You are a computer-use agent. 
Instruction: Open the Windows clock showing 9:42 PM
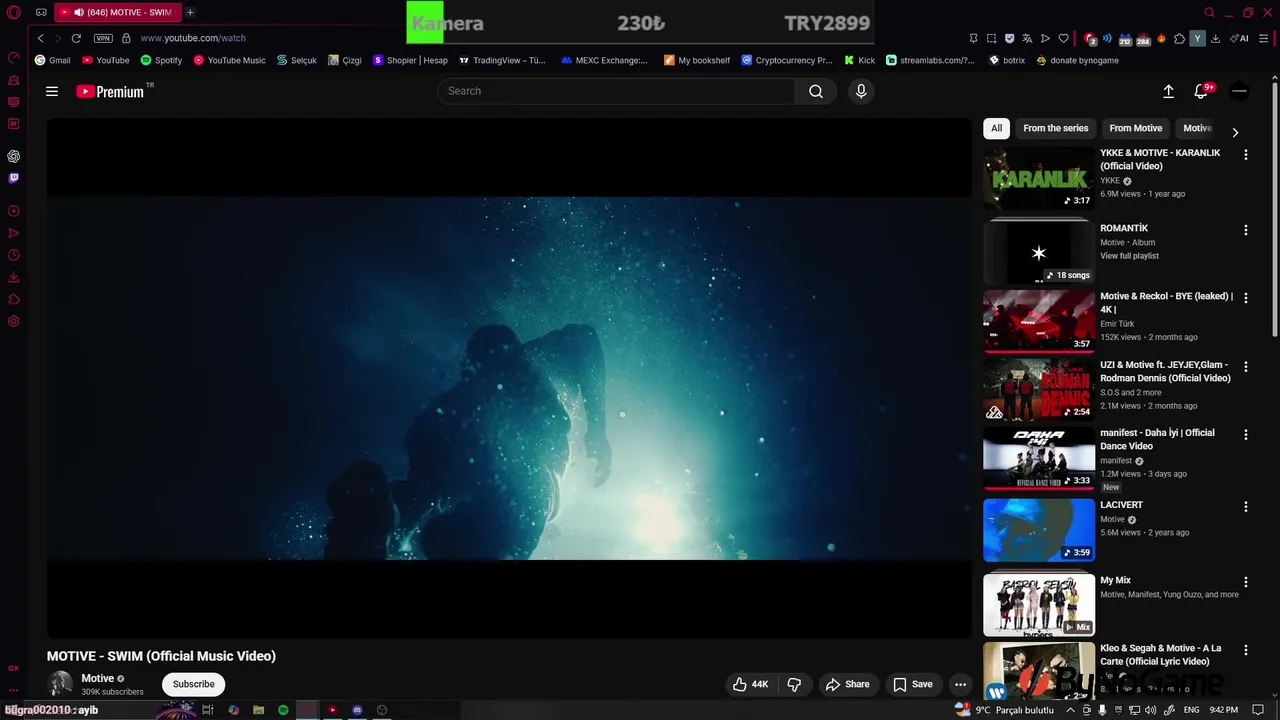tap(1223, 710)
